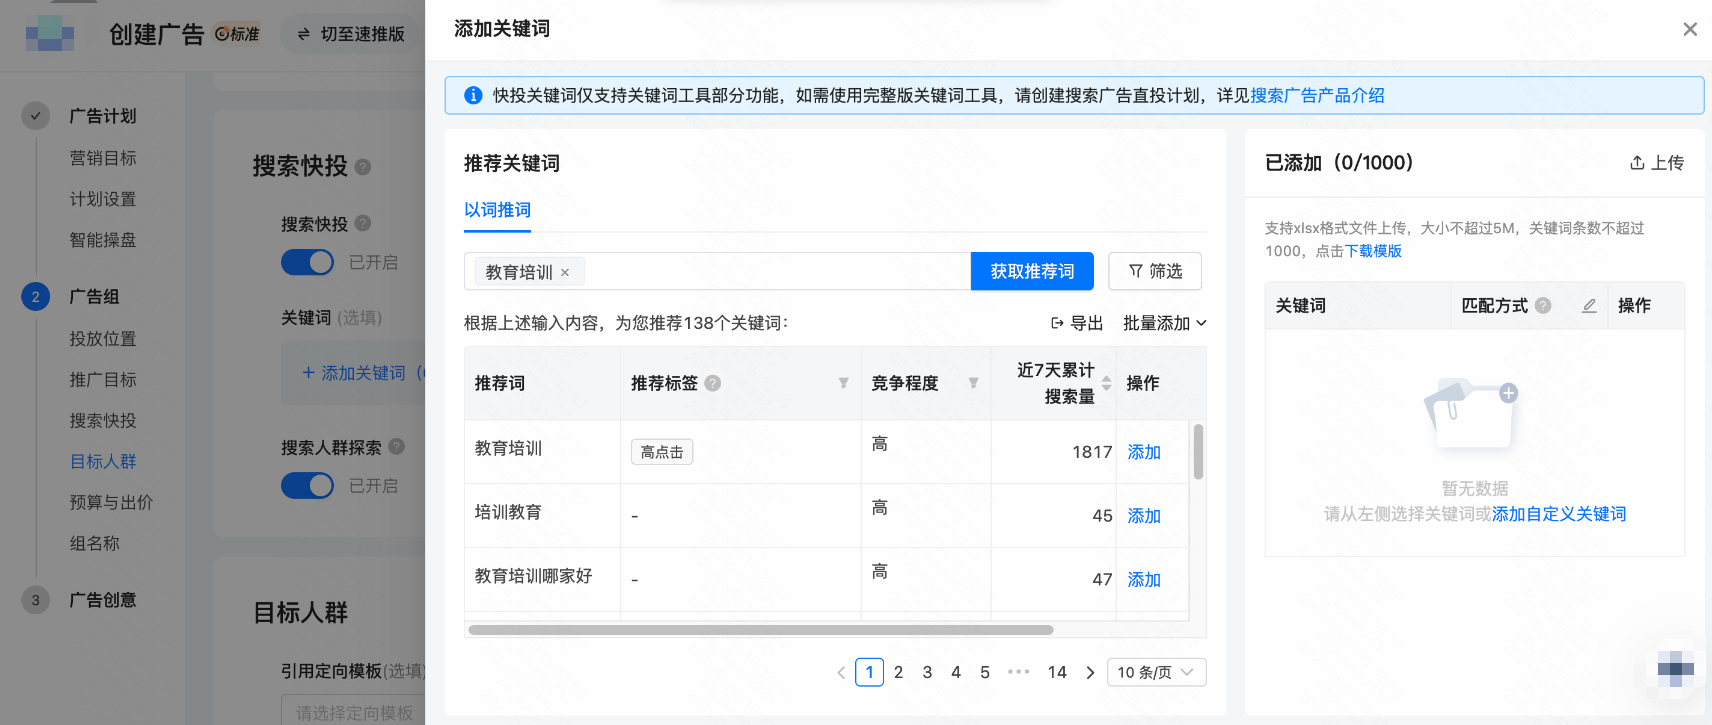Viewport: 1712px width, 725px height.
Task: Open 组名称 in the left sidebar
Action: pyautogui.click(x=94, y=544)
